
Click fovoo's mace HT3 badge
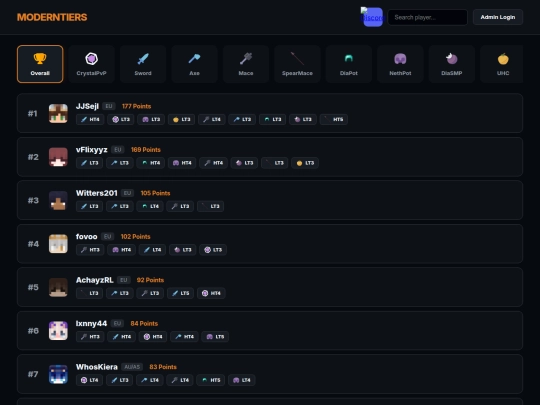(90, 250)
